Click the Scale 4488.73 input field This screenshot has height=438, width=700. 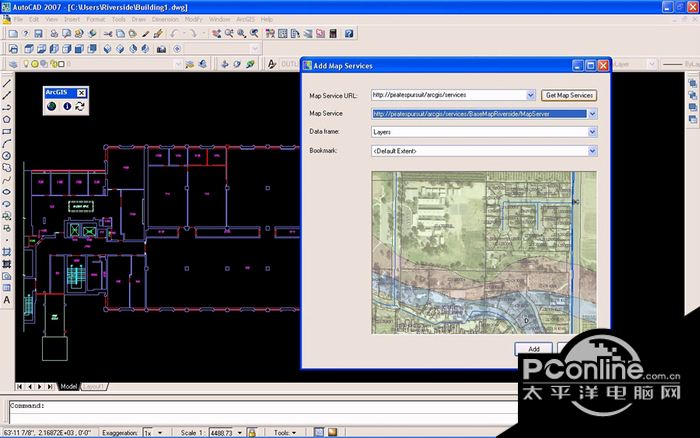[221, 433]
